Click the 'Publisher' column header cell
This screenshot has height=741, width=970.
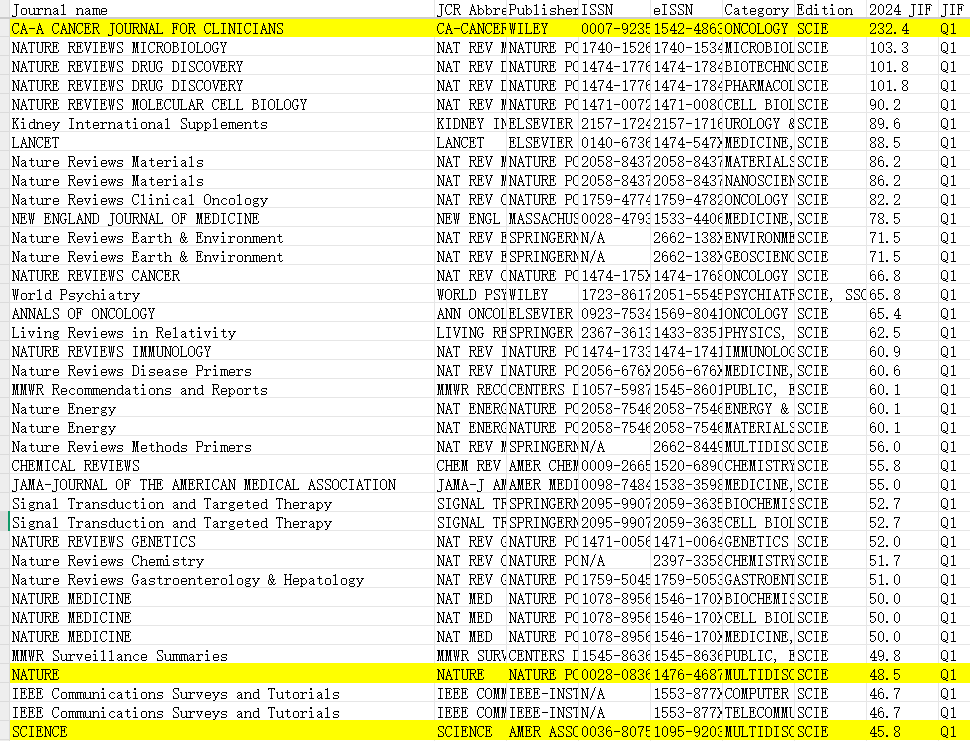(543, 10)
